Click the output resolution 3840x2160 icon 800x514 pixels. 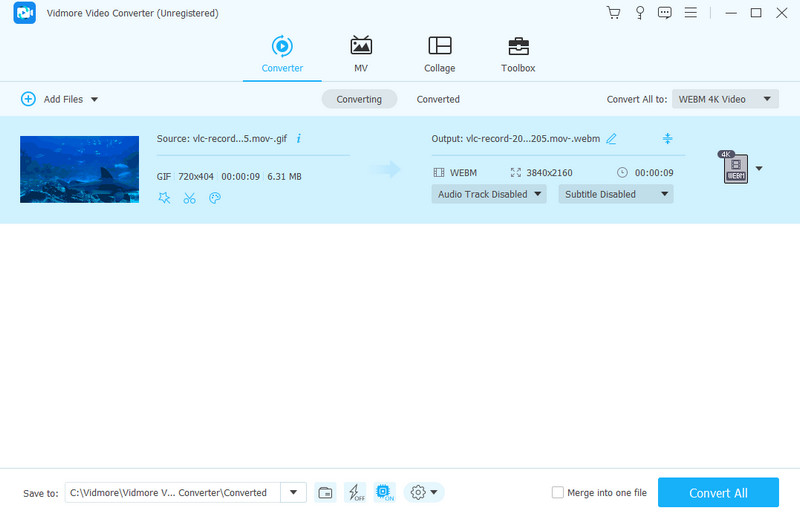516,173
